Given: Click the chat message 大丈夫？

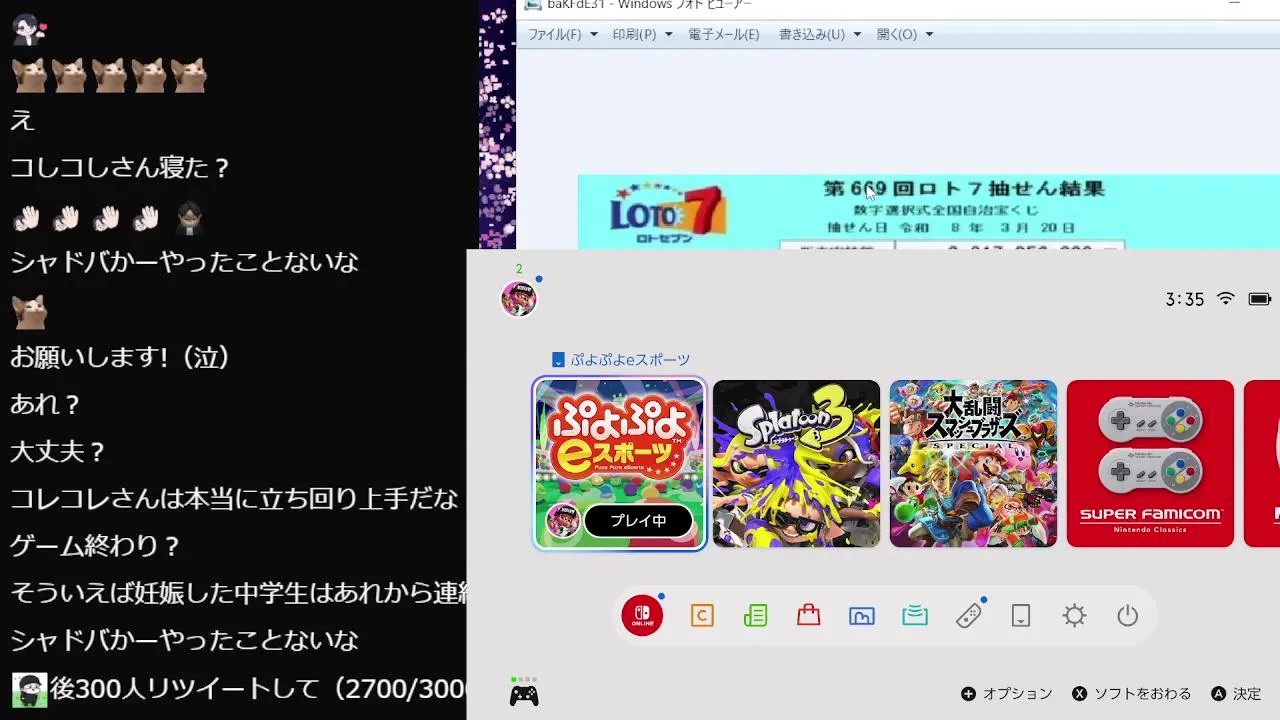Looking at the screenshot, I should click(58, 451).
